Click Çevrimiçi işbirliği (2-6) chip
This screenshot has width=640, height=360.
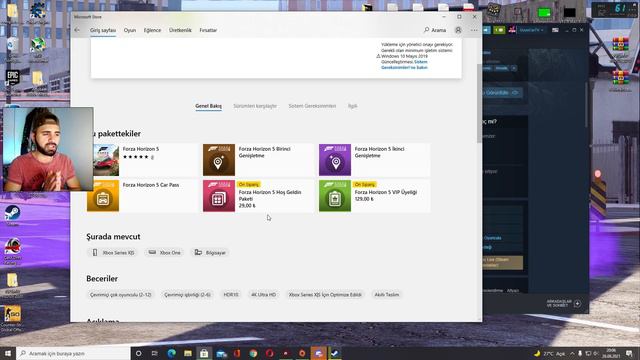tap(187, 295)
